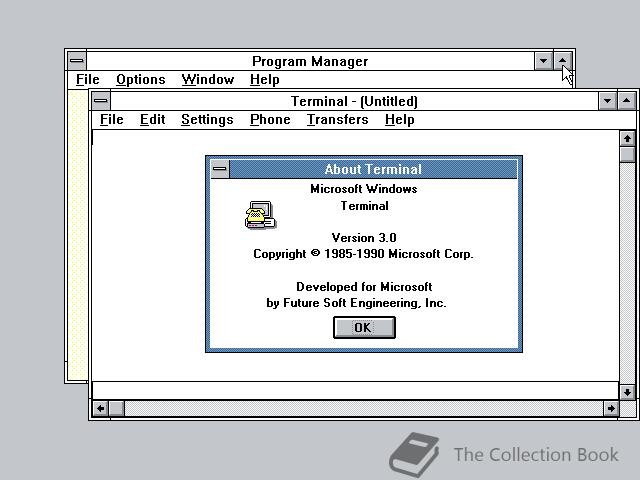Maximize the Program Manager window
Image resolution: width=640 pixels, height=480 pixels.
(562, 61)
